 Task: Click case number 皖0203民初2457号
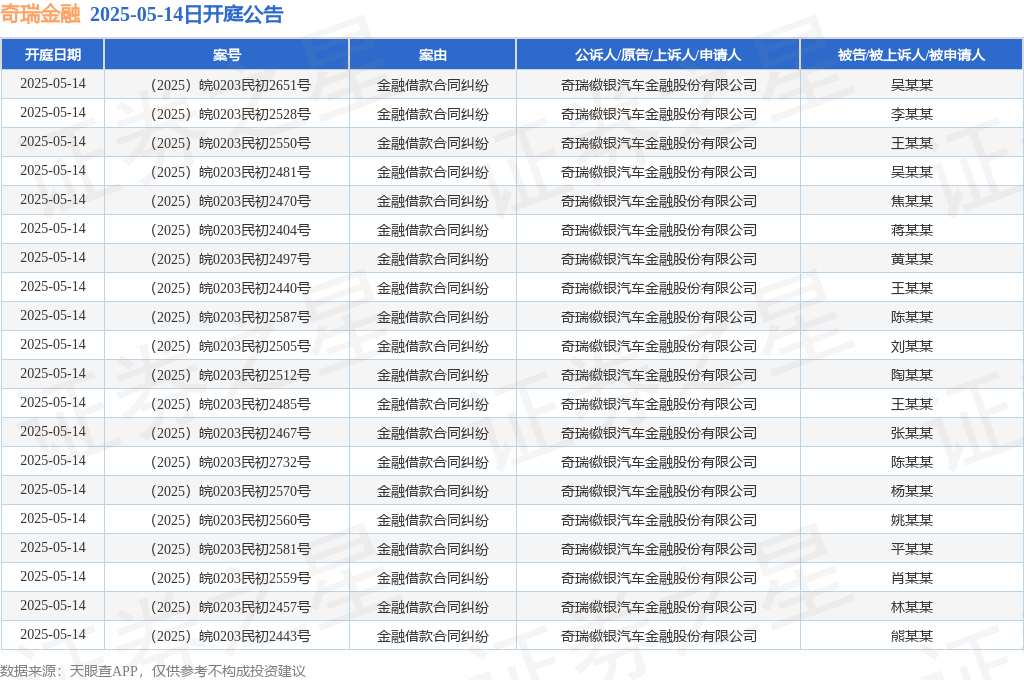click(231, 607)
